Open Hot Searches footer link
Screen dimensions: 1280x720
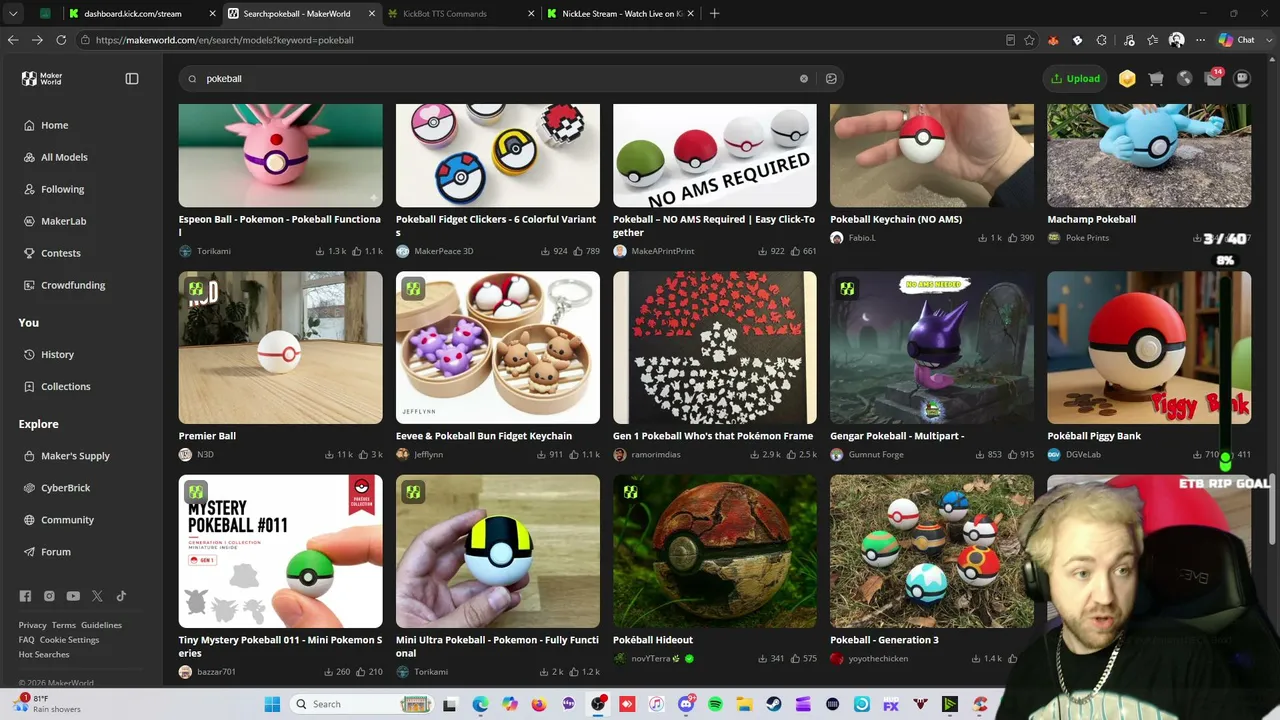pos(44,654)
